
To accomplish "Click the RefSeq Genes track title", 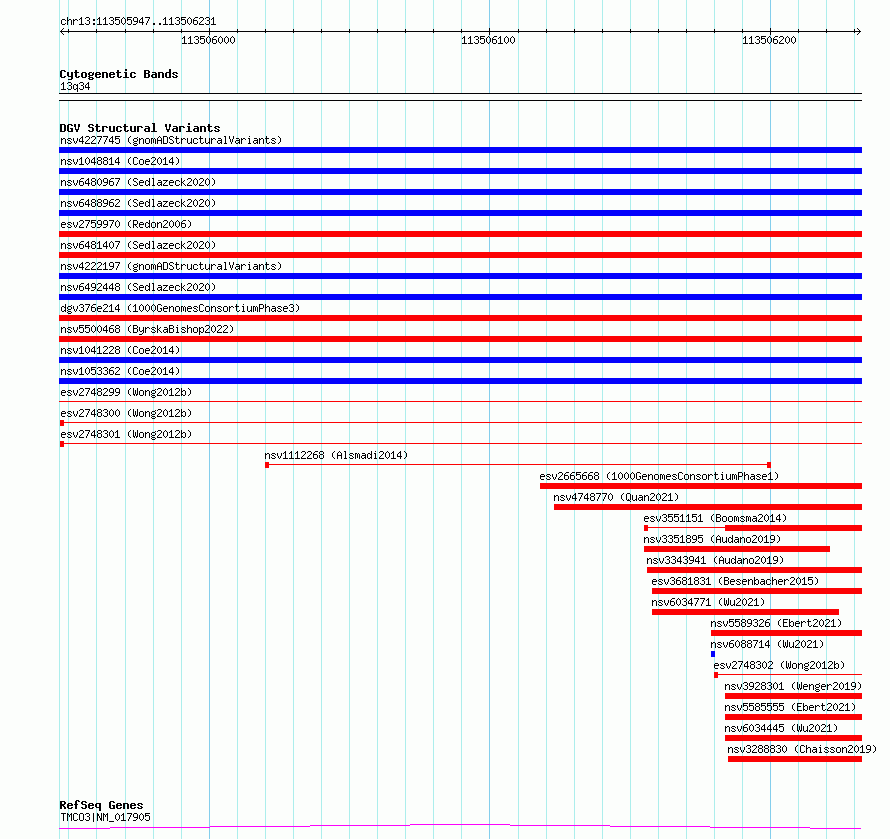I will [x=101, y=805].
